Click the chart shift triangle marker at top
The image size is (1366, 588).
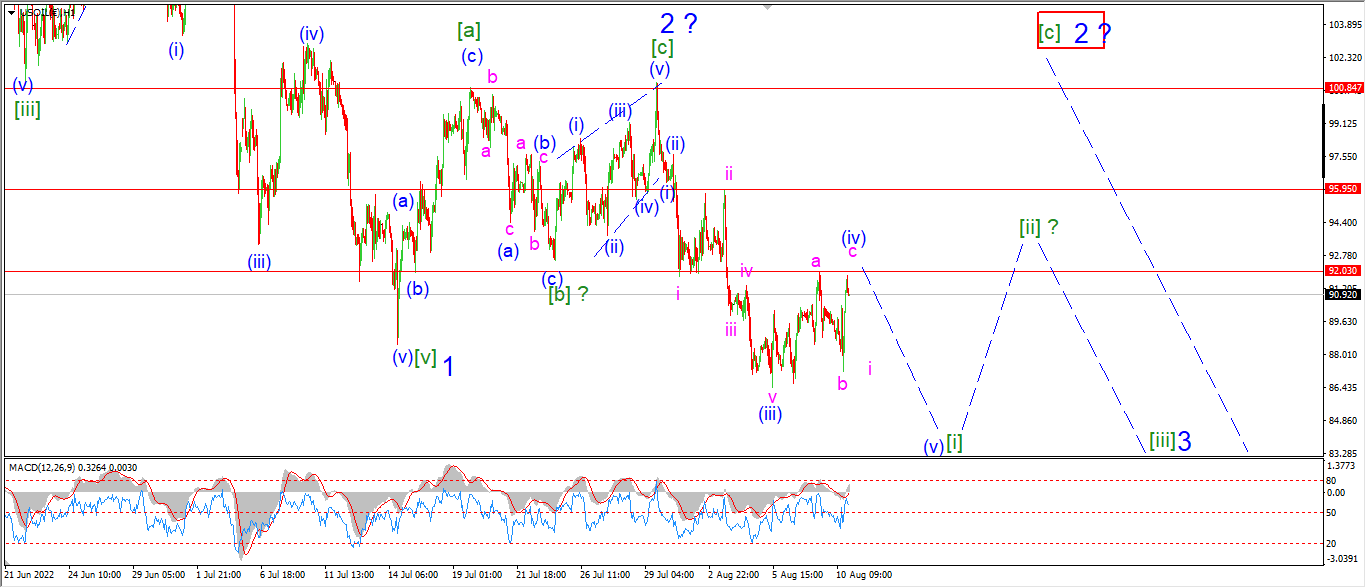tap(768, 7)
